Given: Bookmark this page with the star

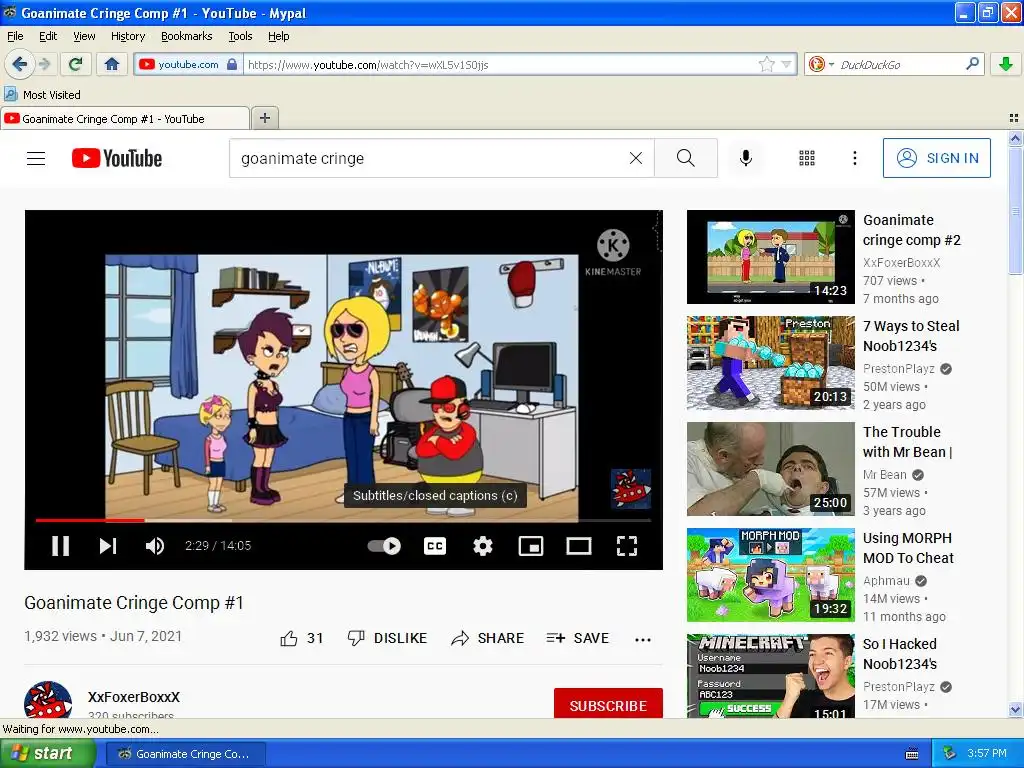Looking at the screenshot, I should (x=767, y=64).
